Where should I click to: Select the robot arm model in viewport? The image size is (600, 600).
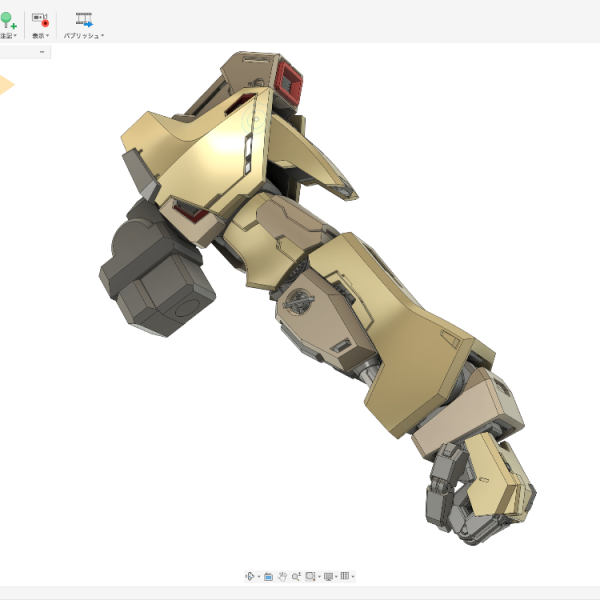(x=317, y=298)
